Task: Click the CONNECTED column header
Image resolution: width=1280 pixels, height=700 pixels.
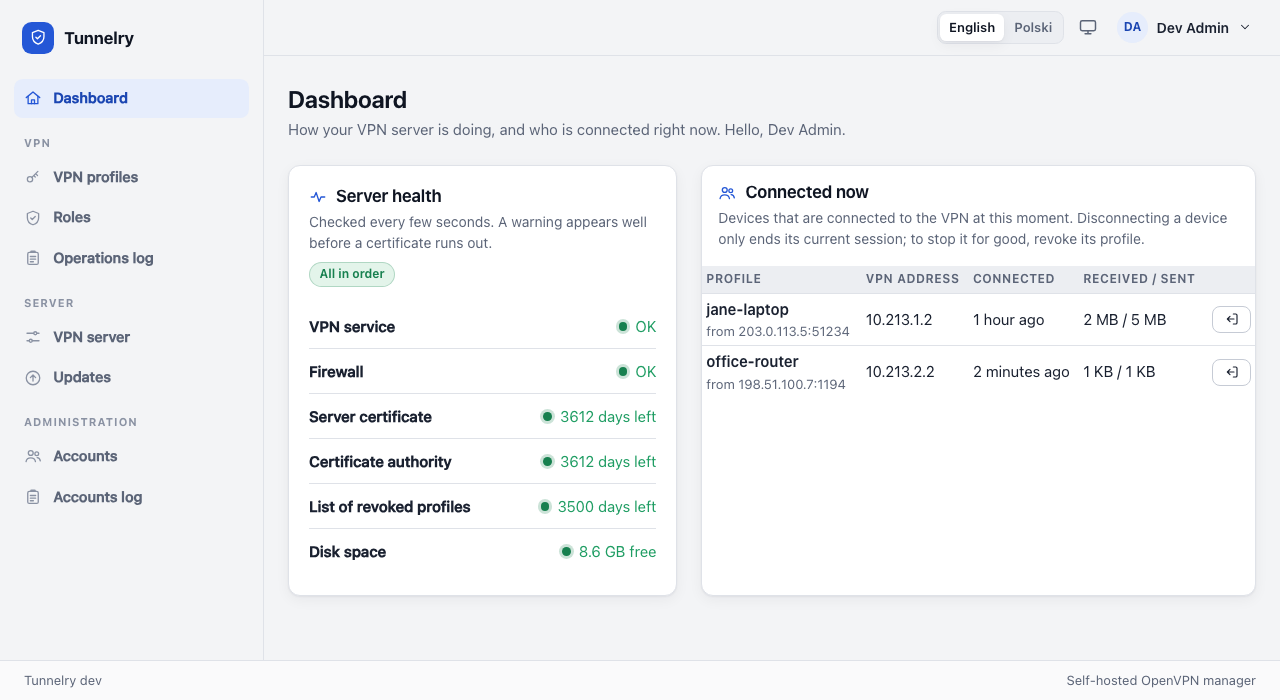Action: [x=1014, y=279]
